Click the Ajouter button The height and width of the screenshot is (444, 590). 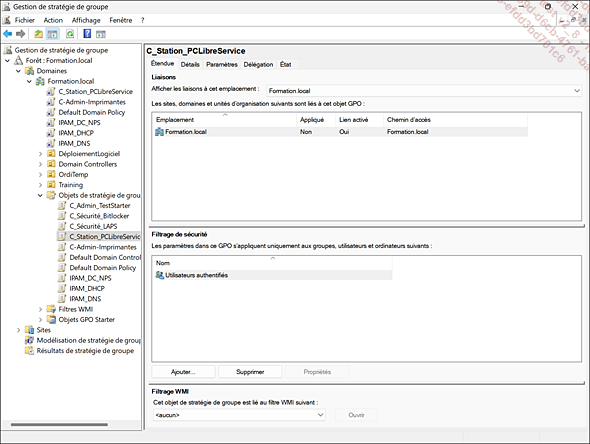(183, 372)
